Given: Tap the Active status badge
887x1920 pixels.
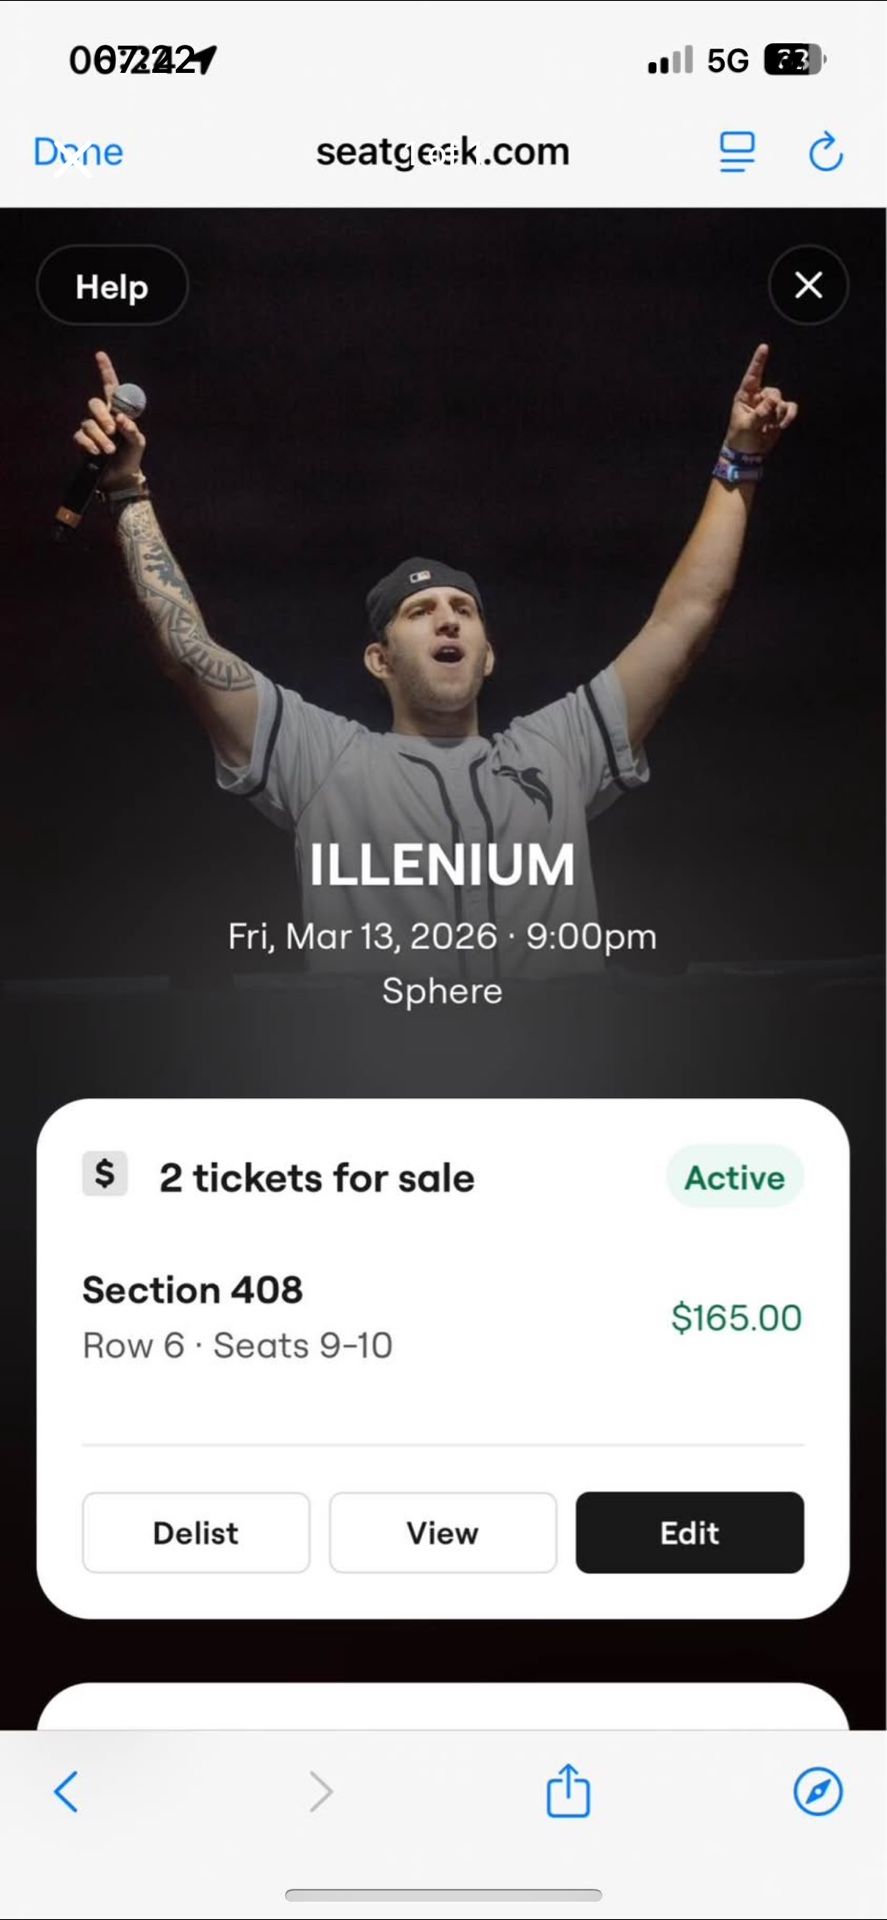Looking at the screenshot, I should (734, 1177).
